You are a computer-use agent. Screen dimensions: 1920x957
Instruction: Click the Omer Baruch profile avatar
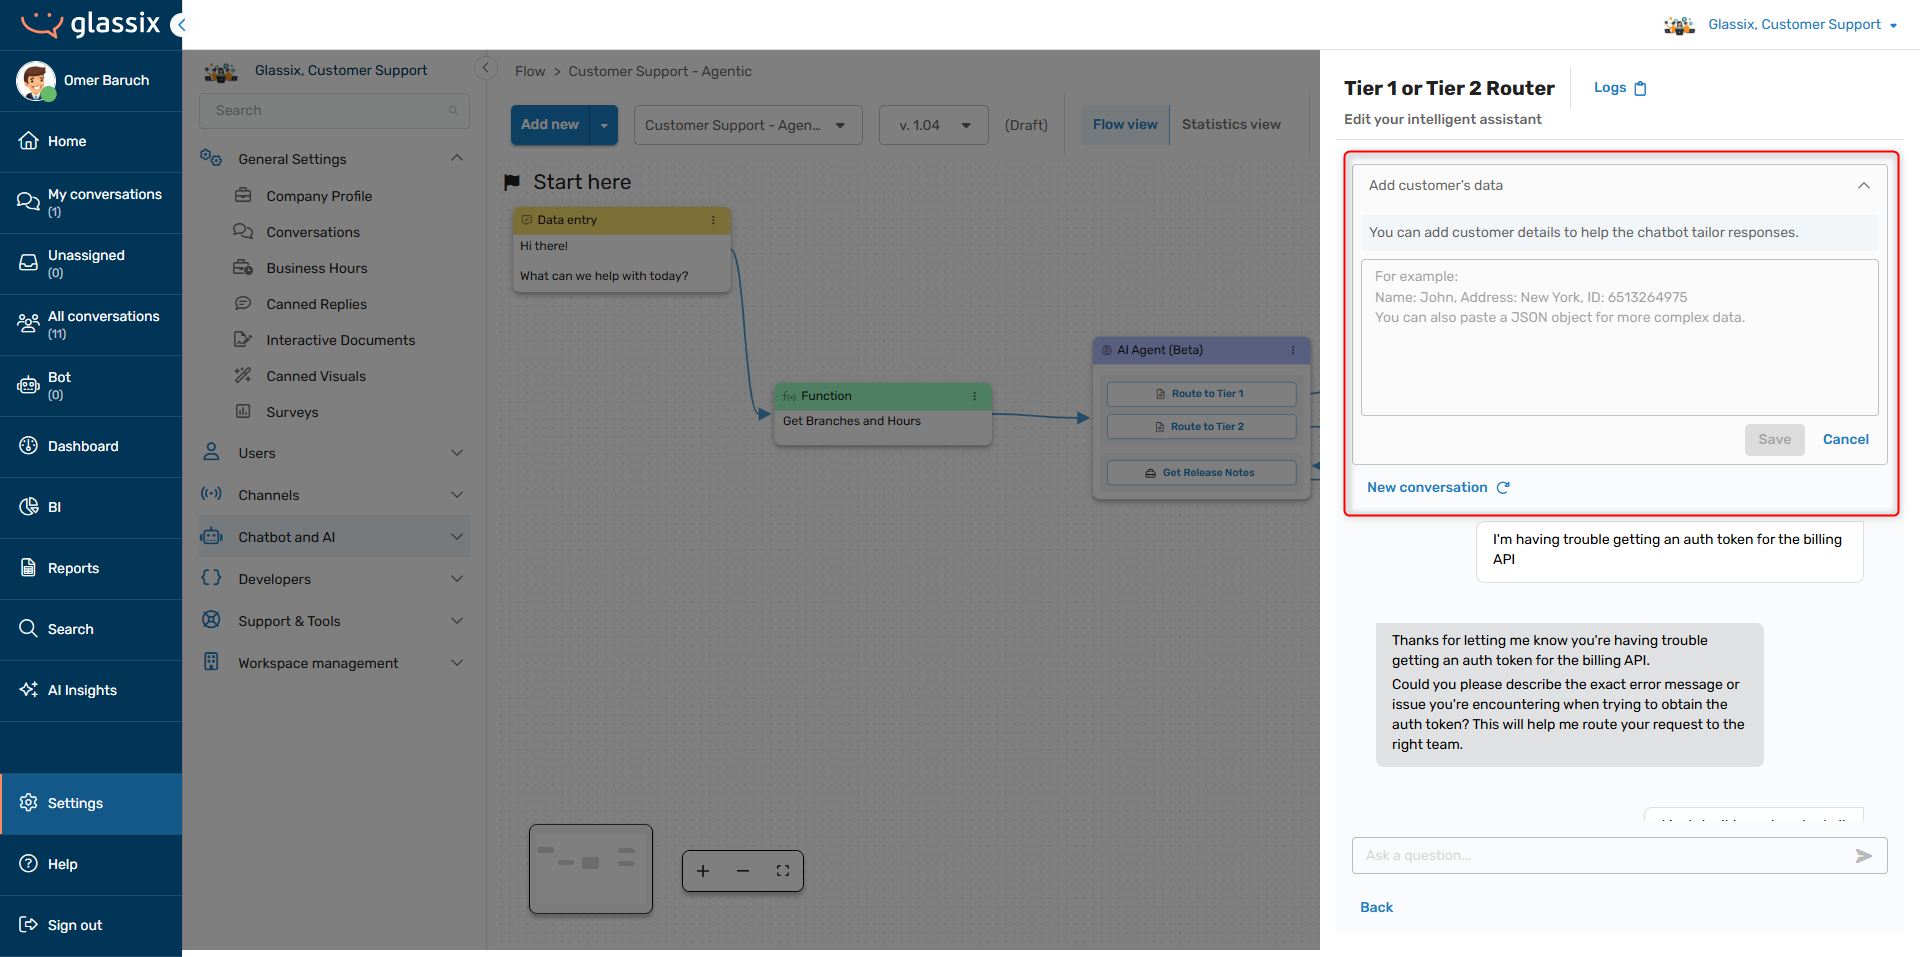(36, 80)
